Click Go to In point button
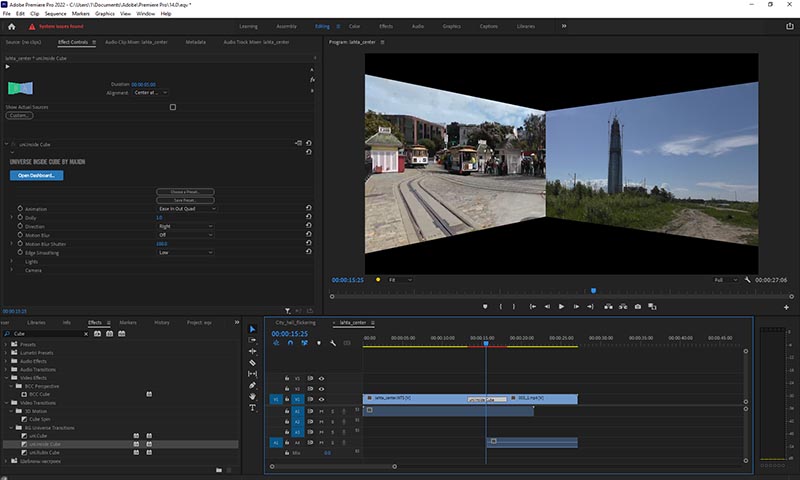Viewport: 800px width, 480px height. pos(533,307)
